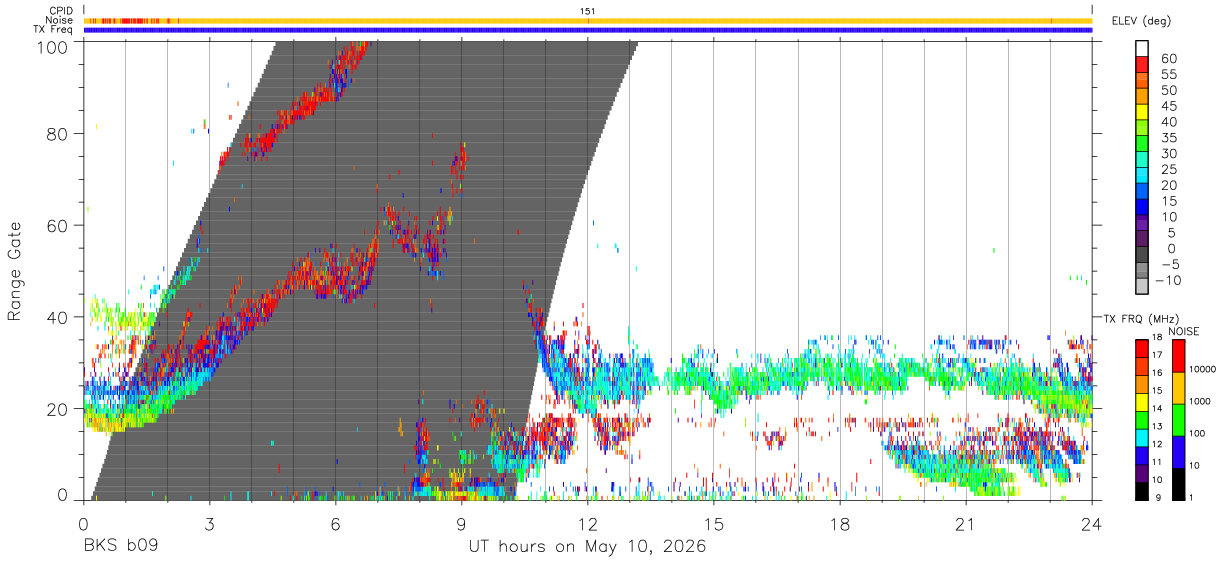Viewport: 1228px width, 567px height.
Task: Click the ELEV (deg) legend title
Action: 1140,21
